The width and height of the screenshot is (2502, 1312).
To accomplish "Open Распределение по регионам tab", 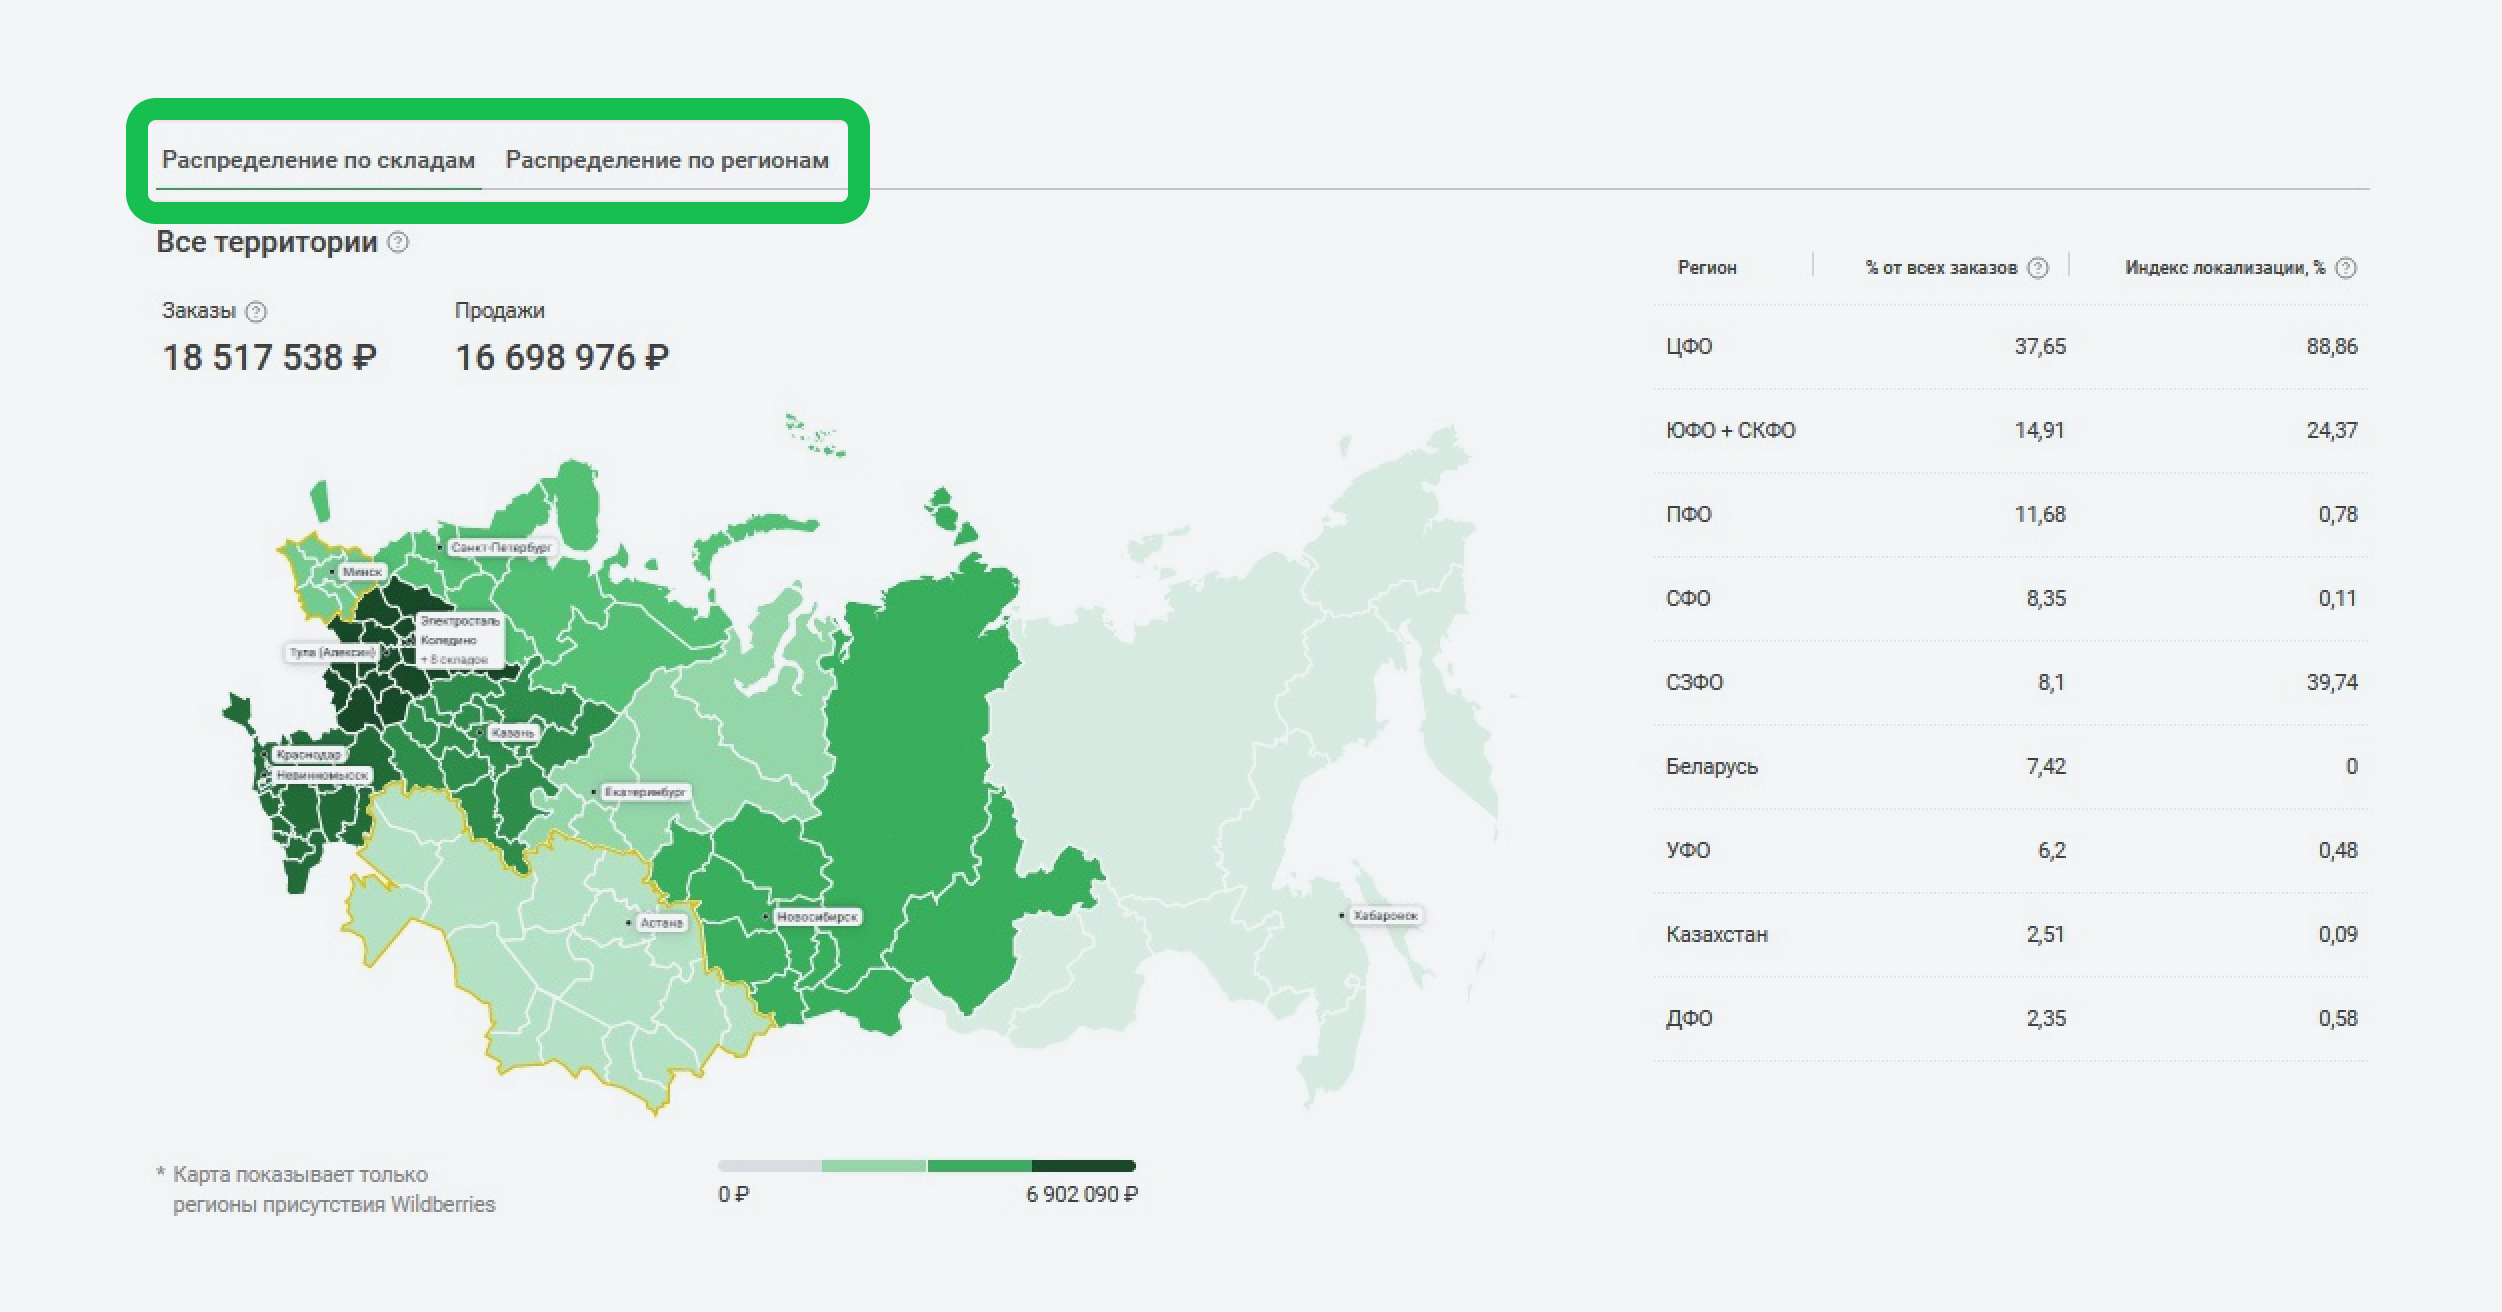I will [667, 160].
